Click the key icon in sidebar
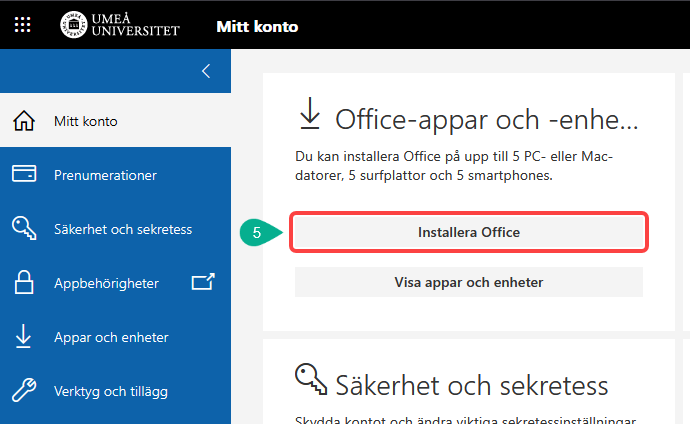Viewport: 690px width, 424px height. (24, 229)
